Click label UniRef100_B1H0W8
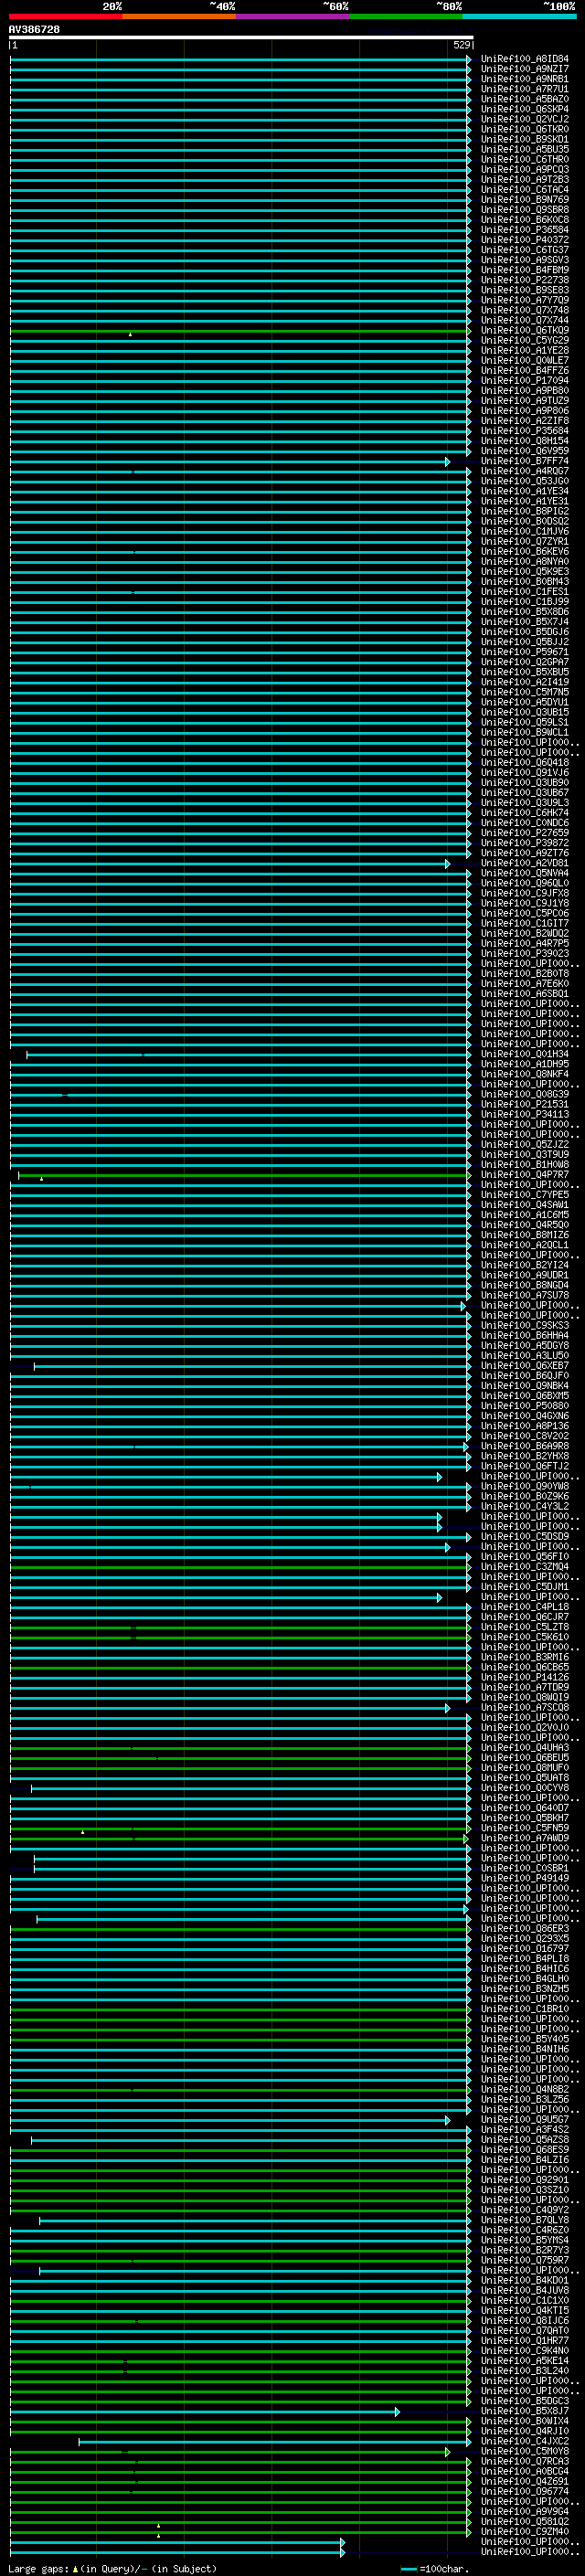 pos(524,1165)
